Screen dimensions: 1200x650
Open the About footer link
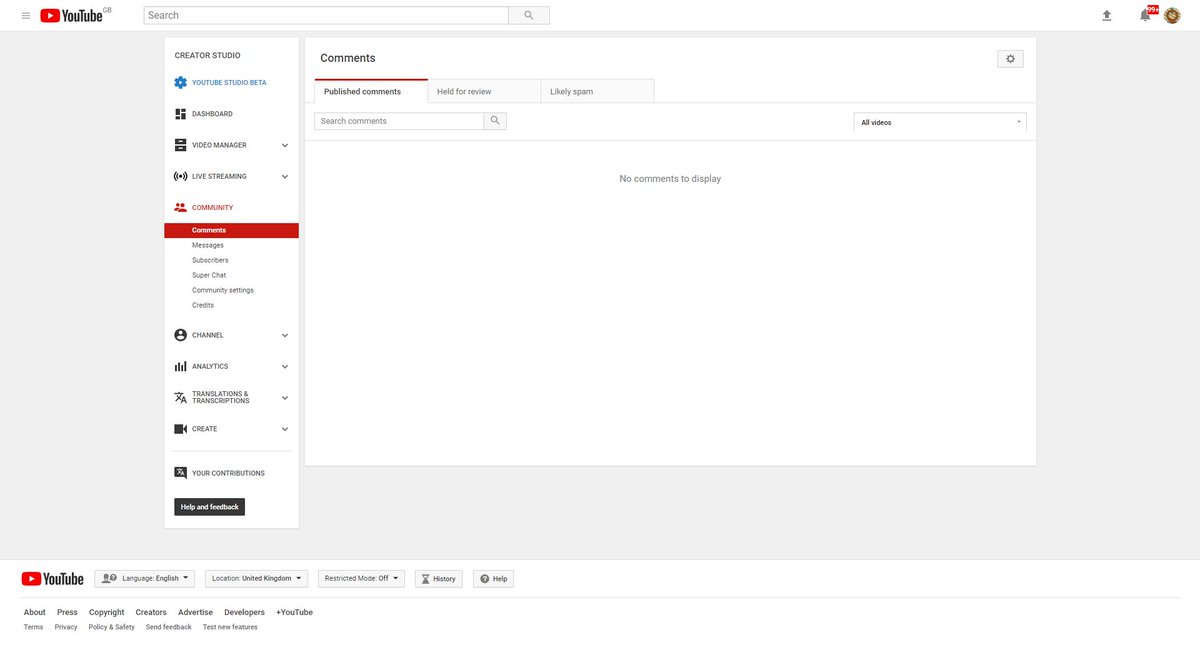pos(35,612)
